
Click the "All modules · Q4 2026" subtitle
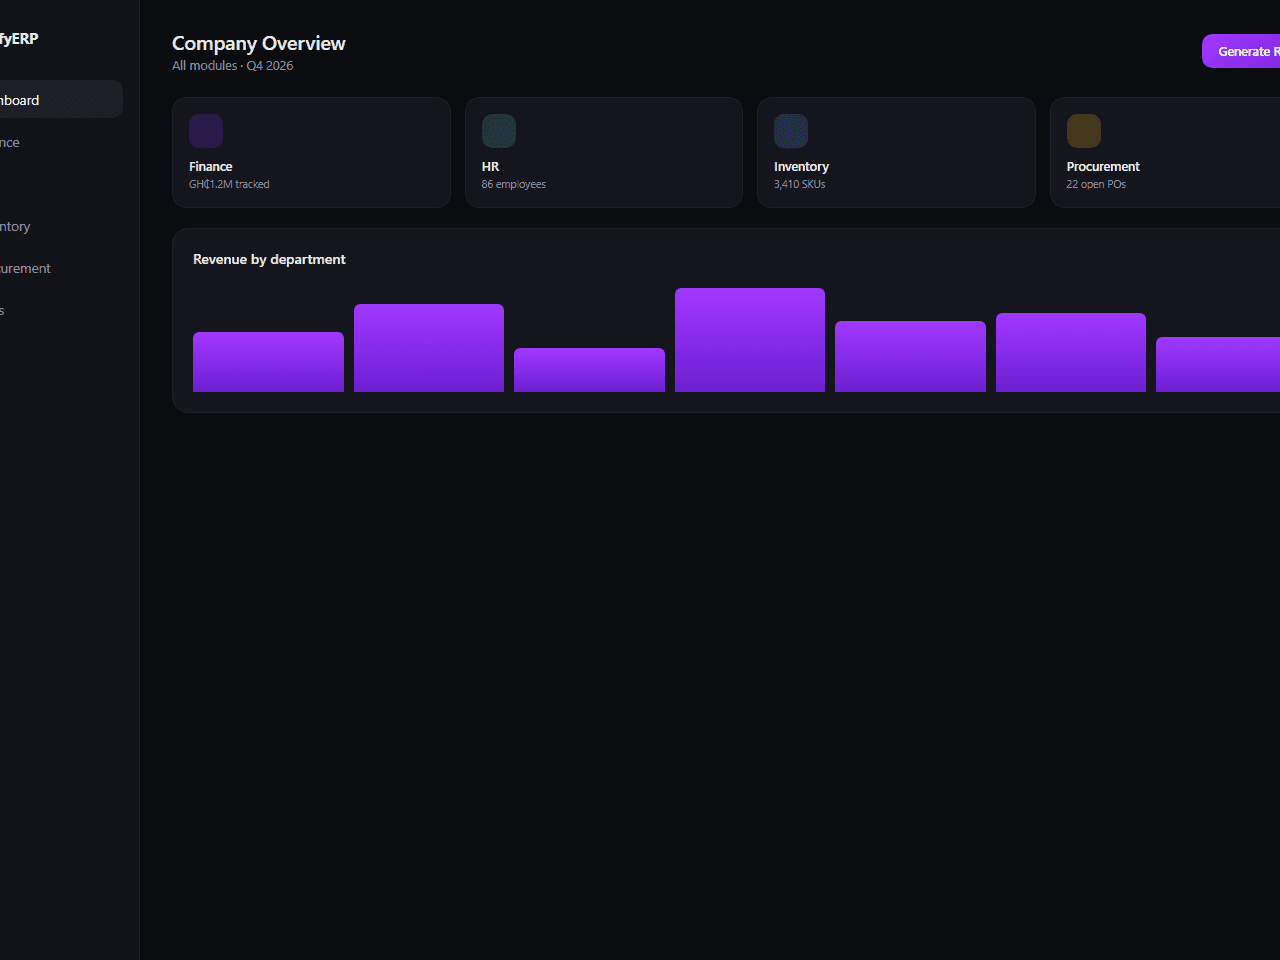(233, 66)
